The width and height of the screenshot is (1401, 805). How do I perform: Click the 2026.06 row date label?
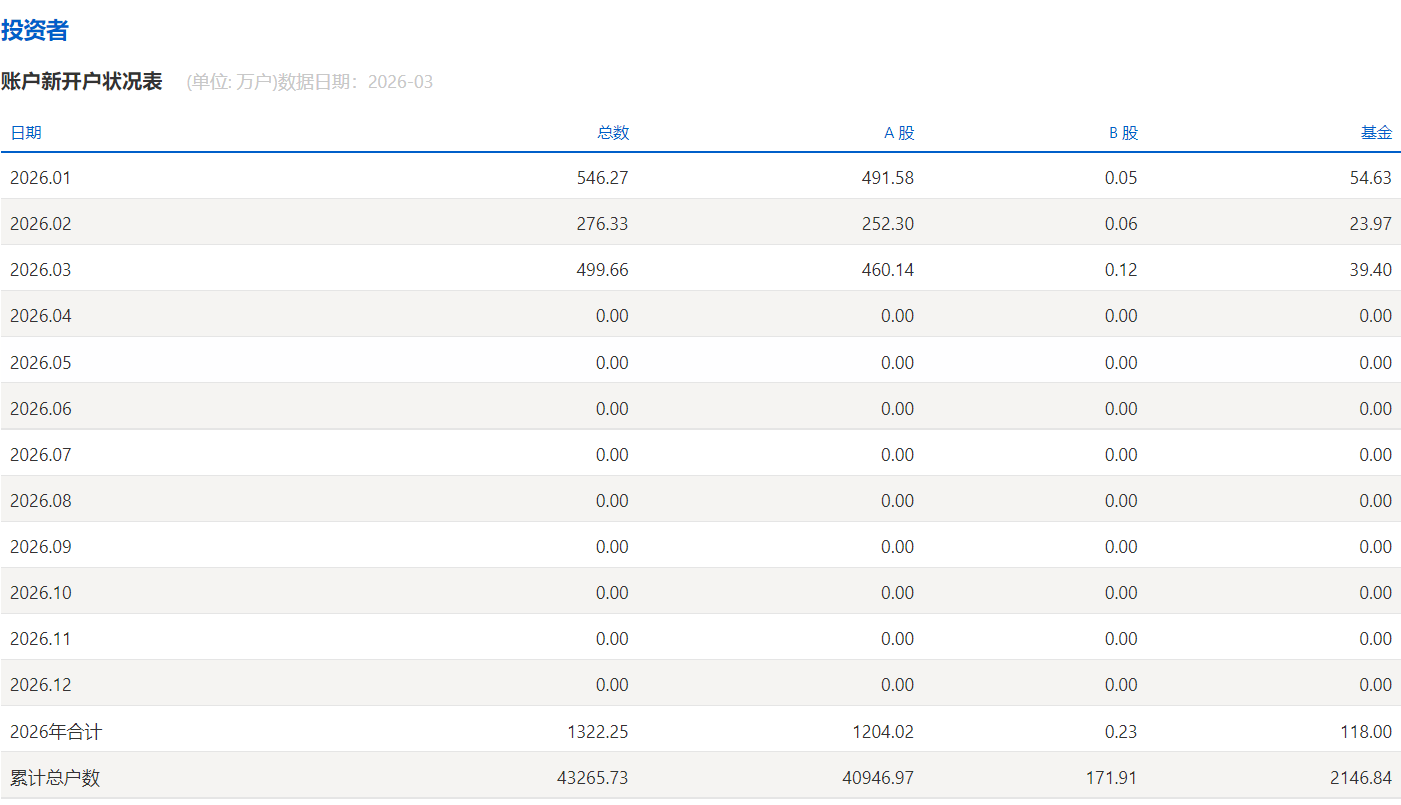pos(41,408)
